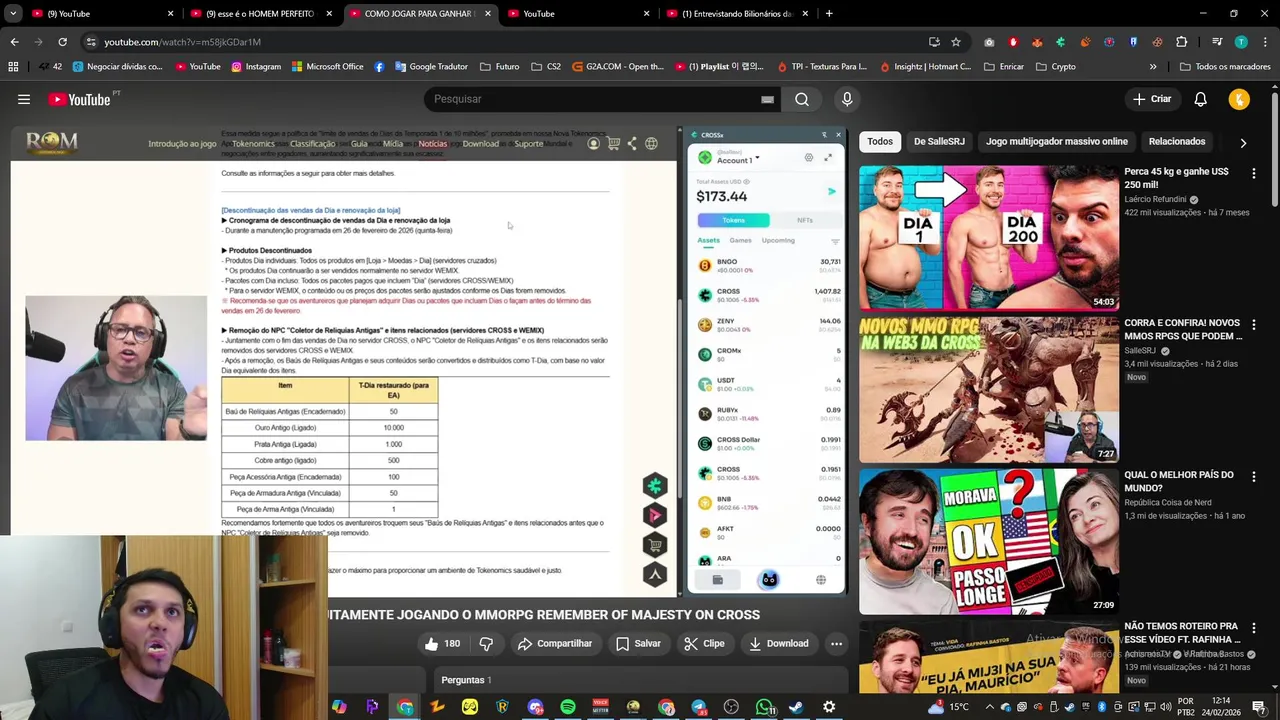Open Steam from the taskbar

click(796, 707)
